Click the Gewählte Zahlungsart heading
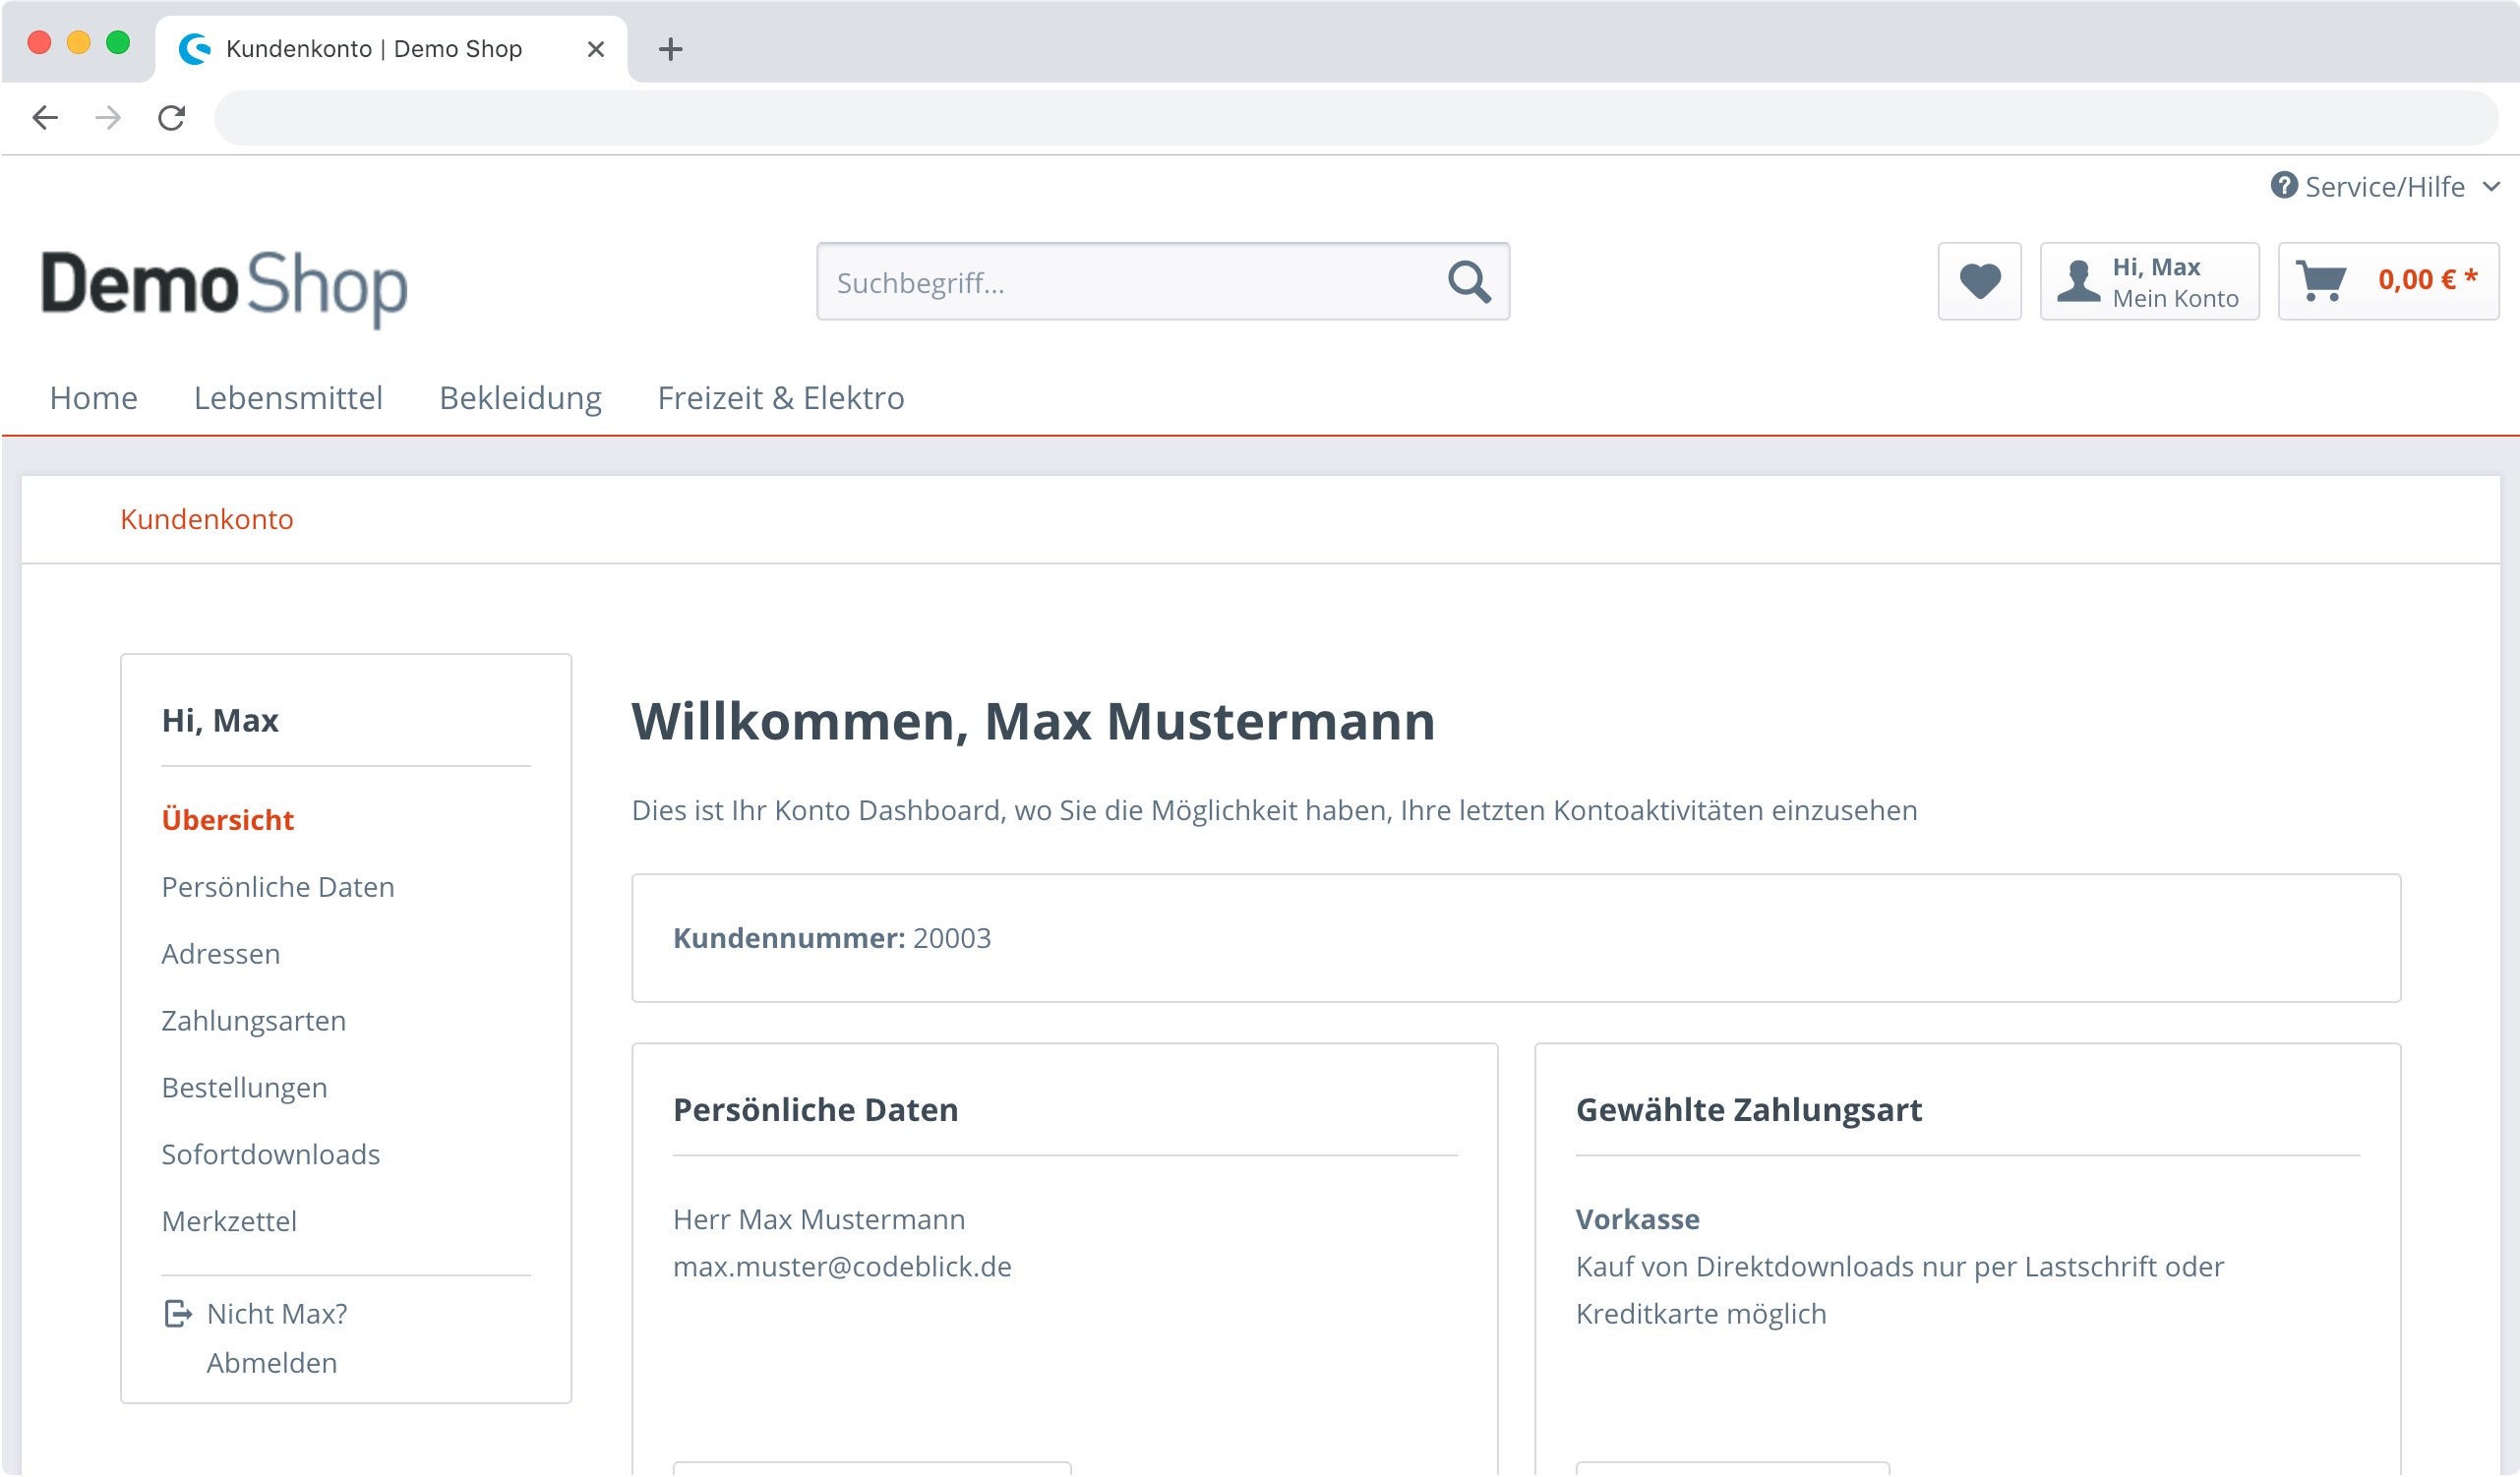 (1748, 1110)
